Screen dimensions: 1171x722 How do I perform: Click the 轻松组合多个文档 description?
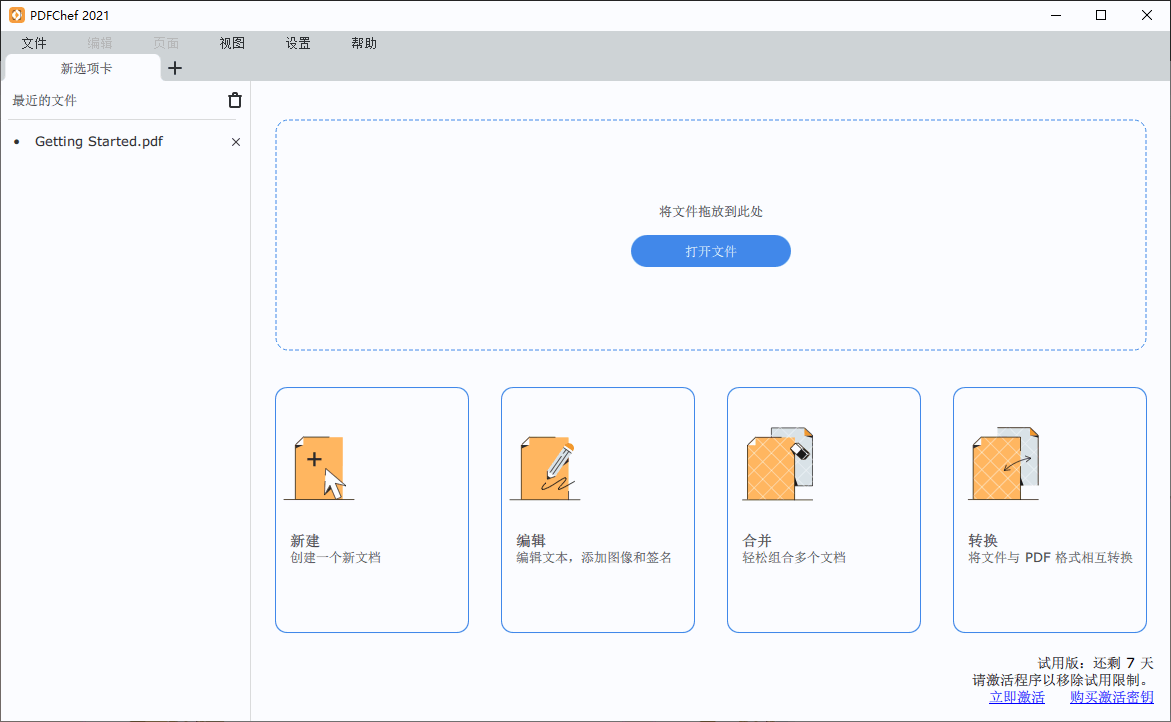[794, 558]
